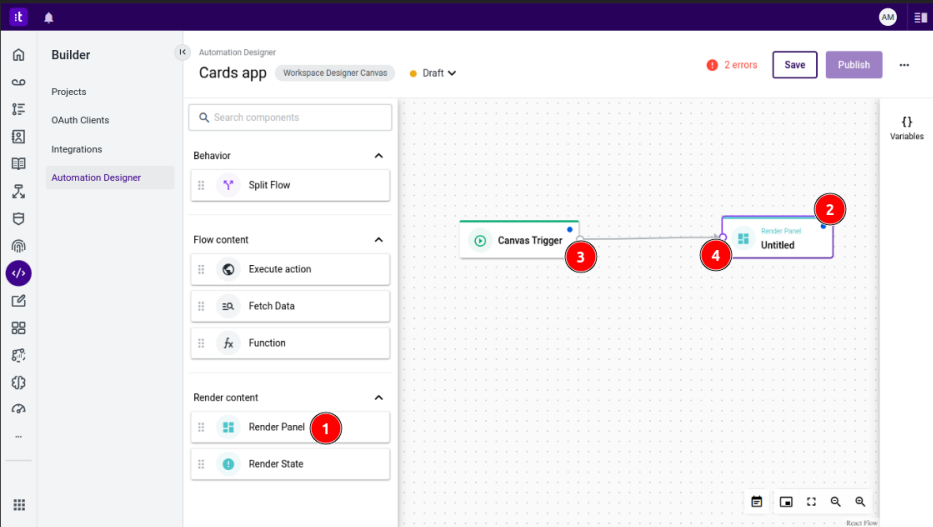Open OAuth Clients in Builder menu

80,120
